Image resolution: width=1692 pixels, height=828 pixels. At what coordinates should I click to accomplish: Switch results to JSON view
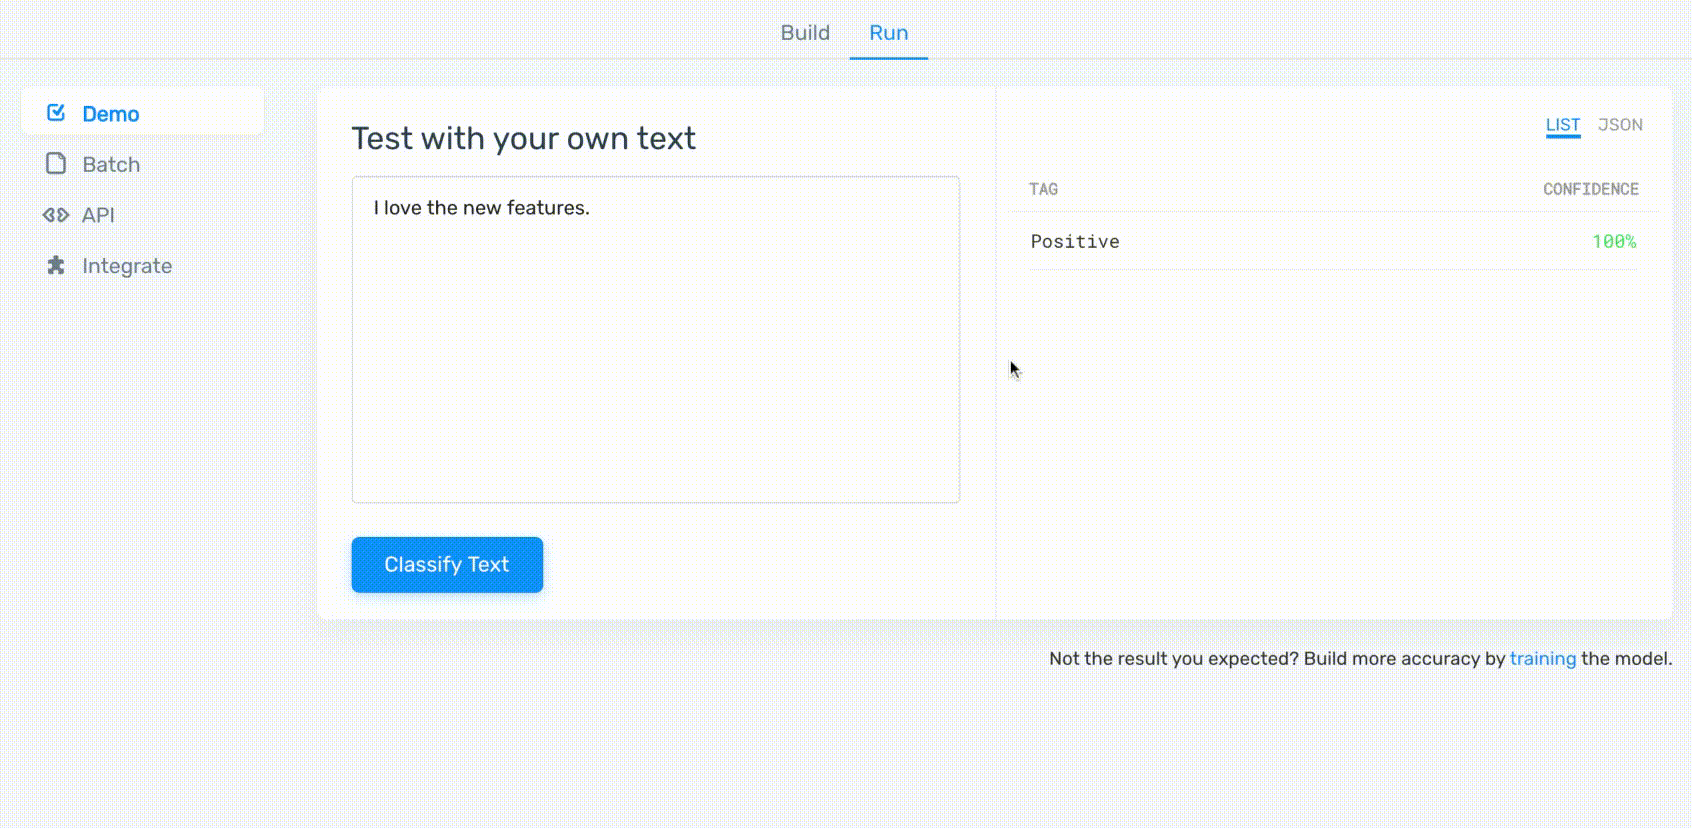pos(1620,125)
